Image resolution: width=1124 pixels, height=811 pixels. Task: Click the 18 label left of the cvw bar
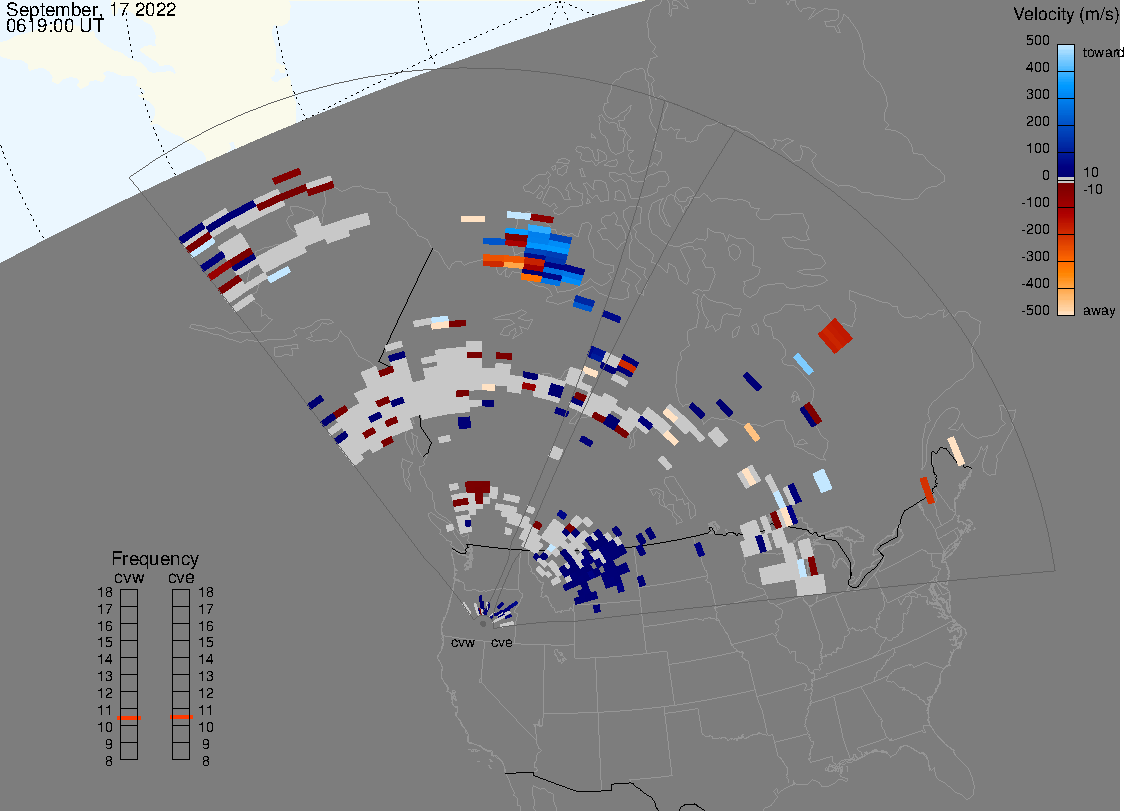point(105,592)
